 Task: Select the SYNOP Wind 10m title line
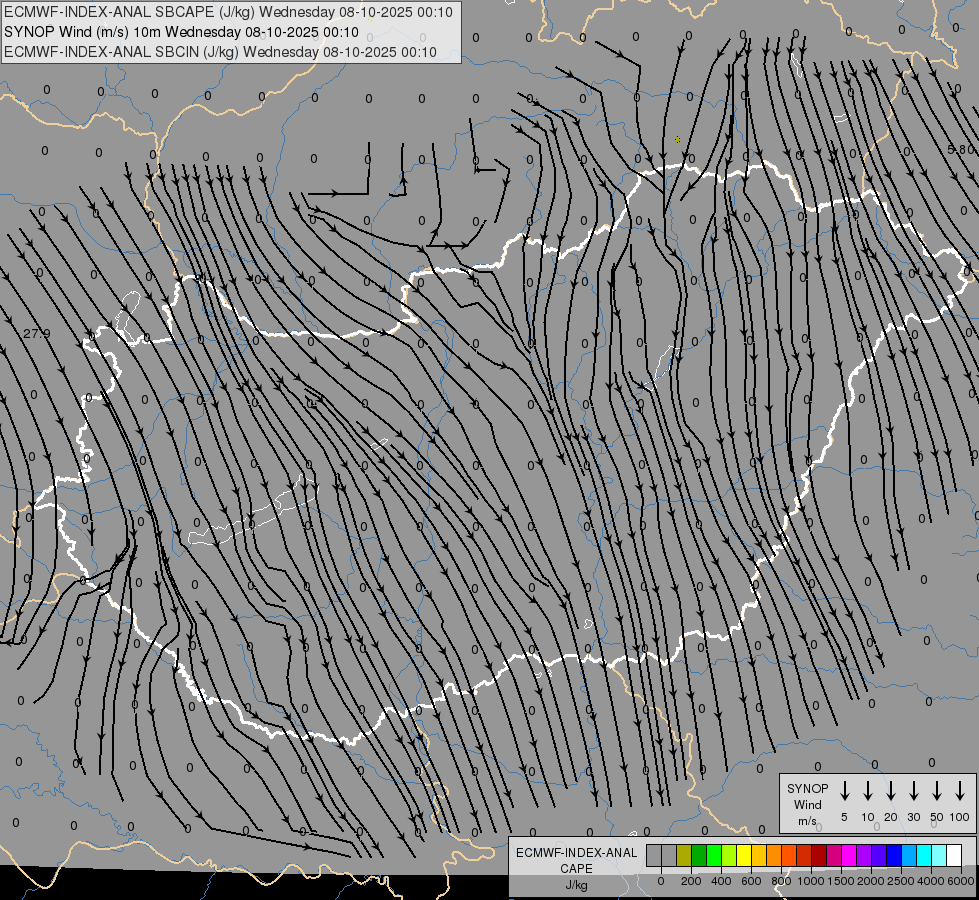click(x=181, y=32)
